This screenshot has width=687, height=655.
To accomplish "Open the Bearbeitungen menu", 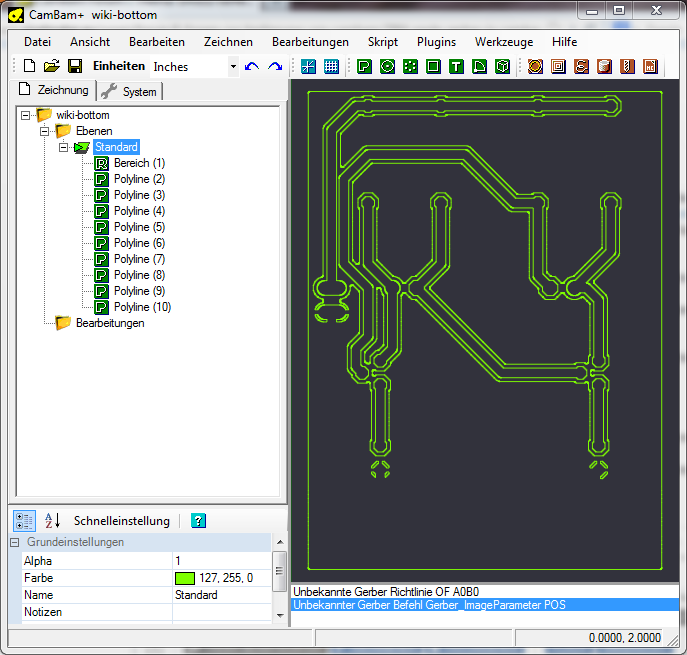I will [310, 42].
